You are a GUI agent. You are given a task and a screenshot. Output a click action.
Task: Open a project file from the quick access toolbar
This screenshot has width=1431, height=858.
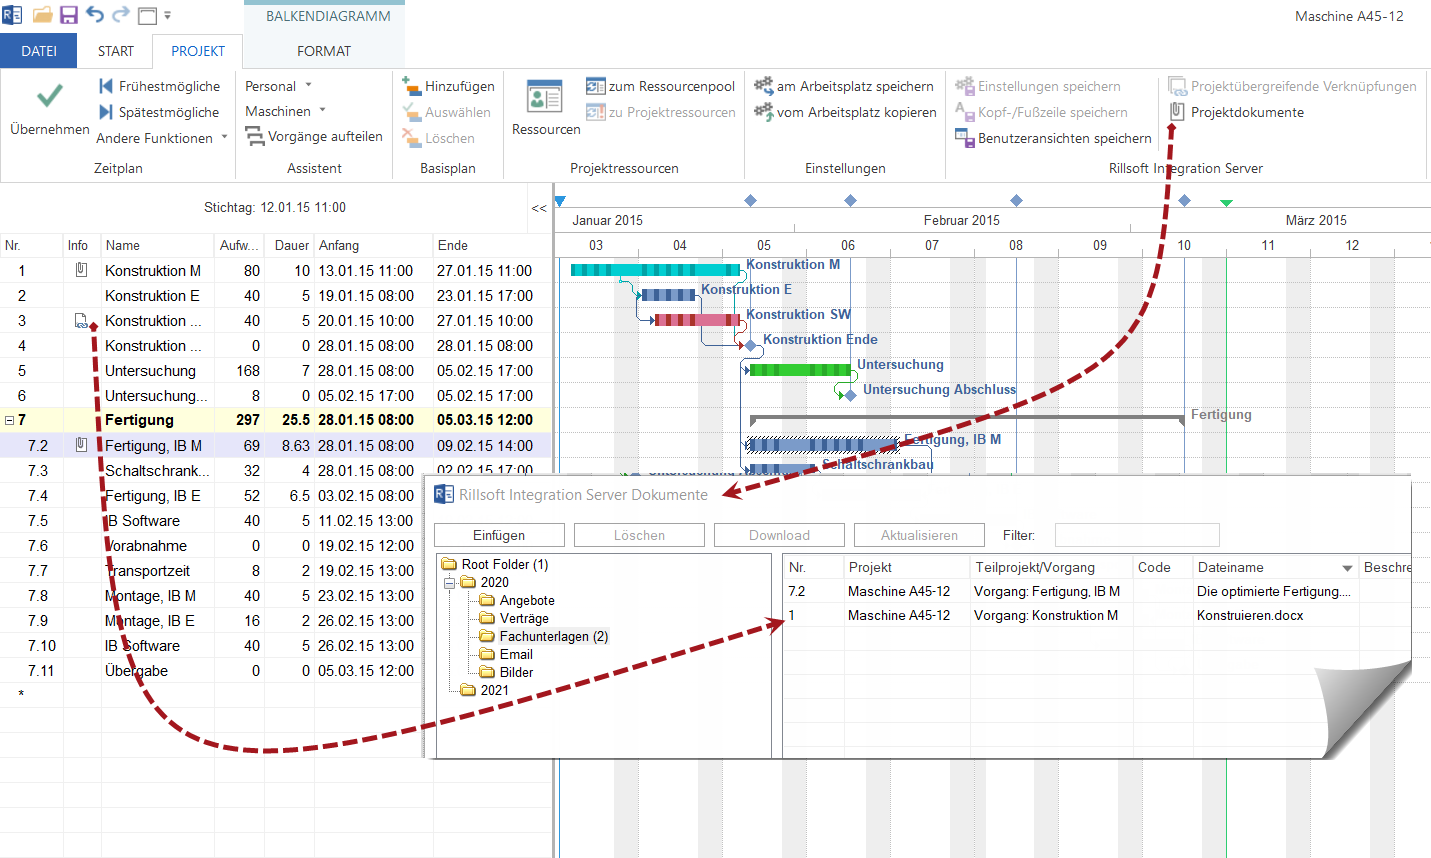point(42,15)
